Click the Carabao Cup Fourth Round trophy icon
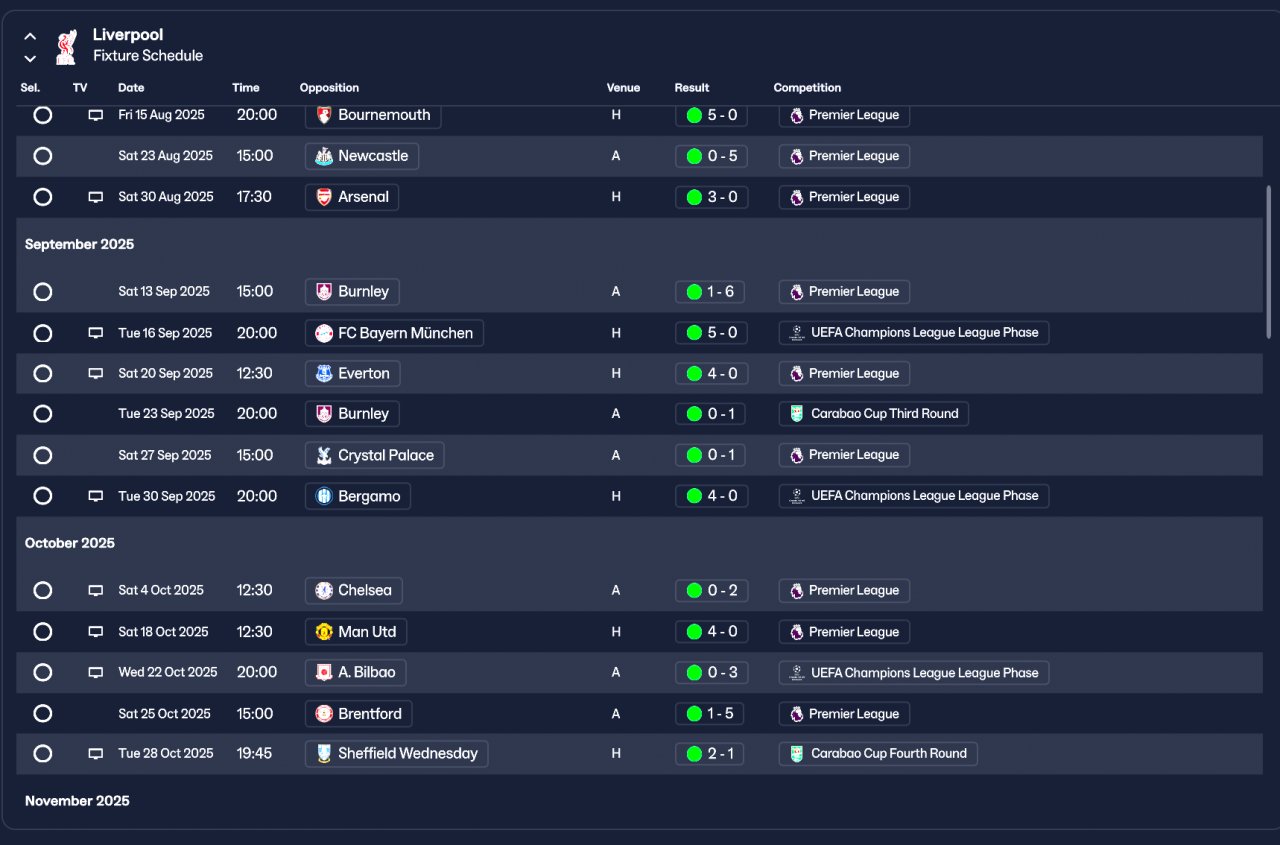Screen dimensions: 1280x845 796,753
